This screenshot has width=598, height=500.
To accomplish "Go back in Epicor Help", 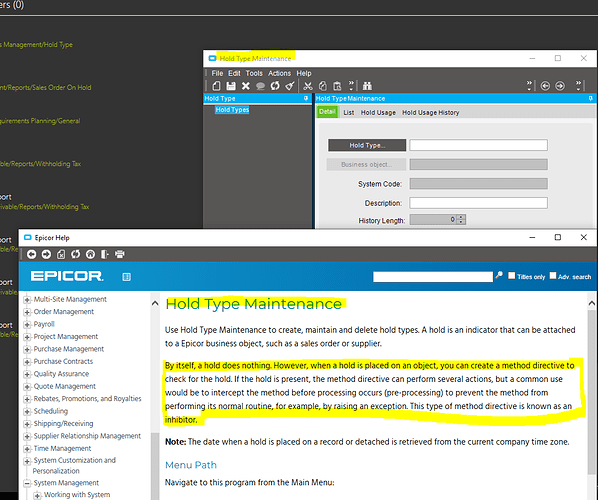I will [32, 254].
